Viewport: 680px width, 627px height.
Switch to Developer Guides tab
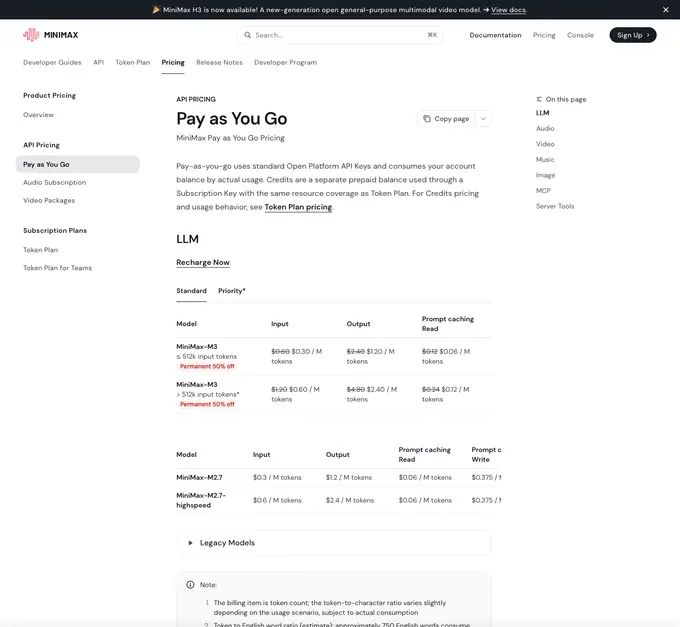(x=52, y=62)
